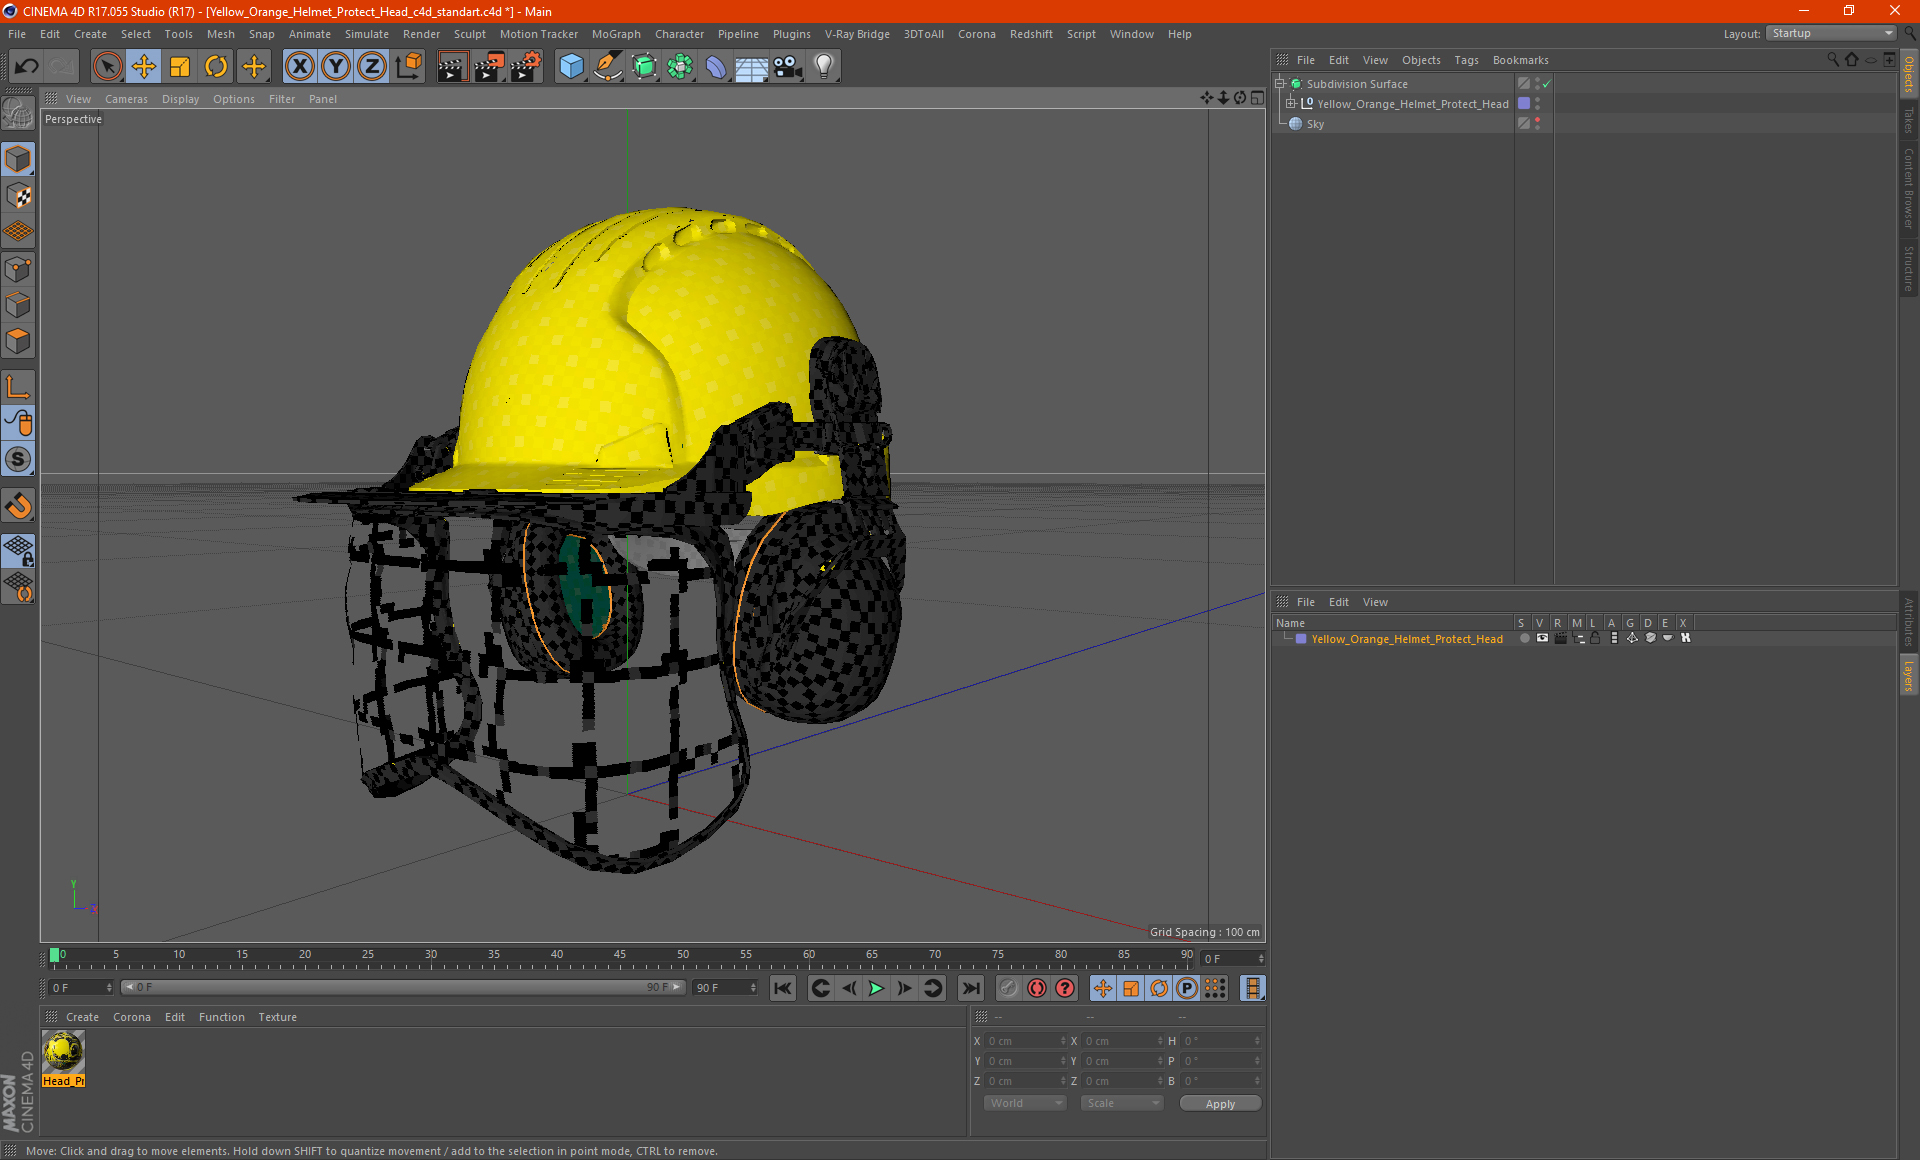Go to start of animation
Image resolution: width=1920 pixels, height=1160 pixels.
[x=783, y=989]
